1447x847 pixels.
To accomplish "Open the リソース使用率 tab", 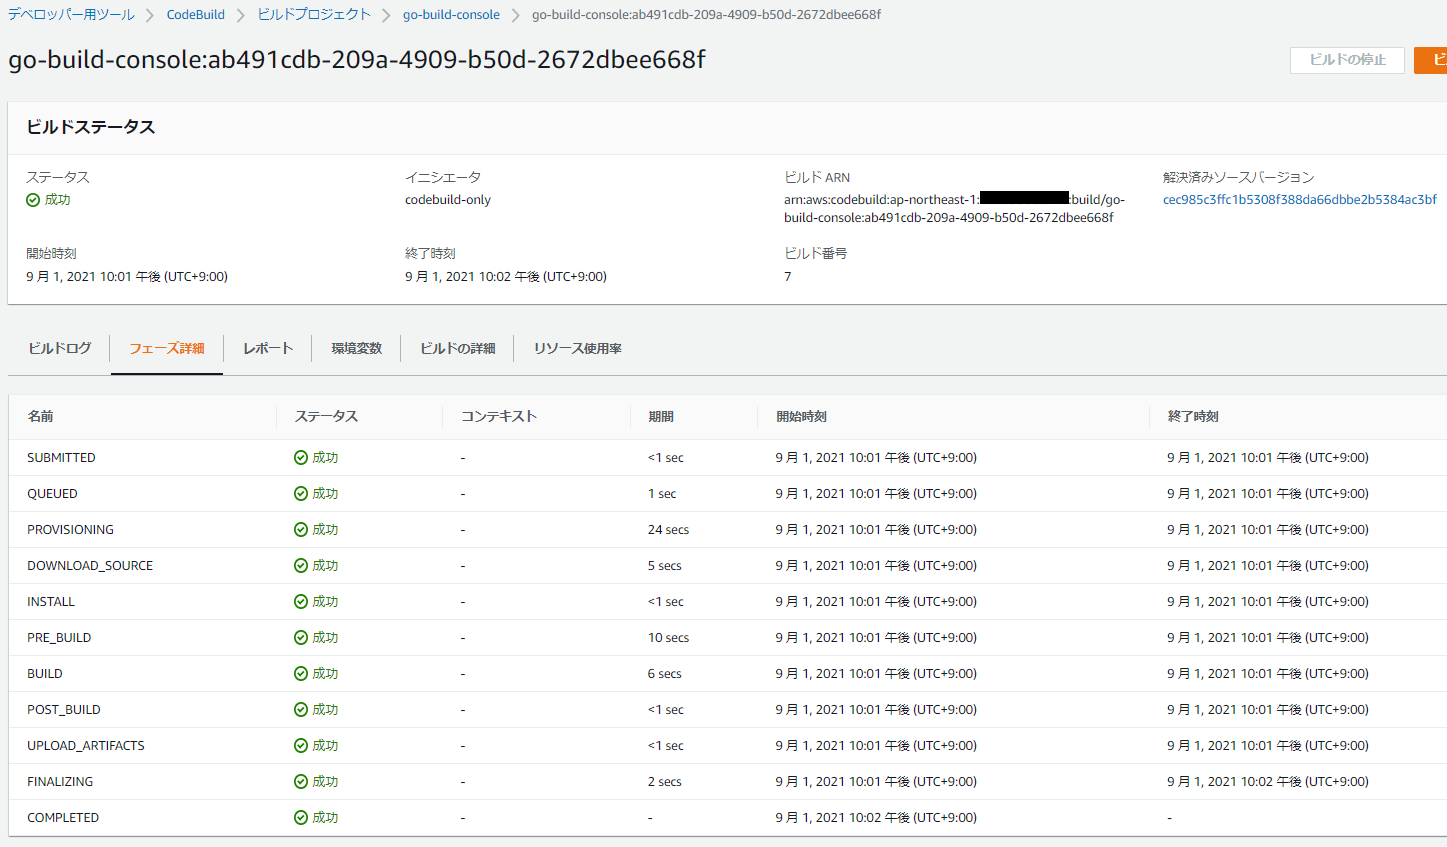I will [578, 348].
